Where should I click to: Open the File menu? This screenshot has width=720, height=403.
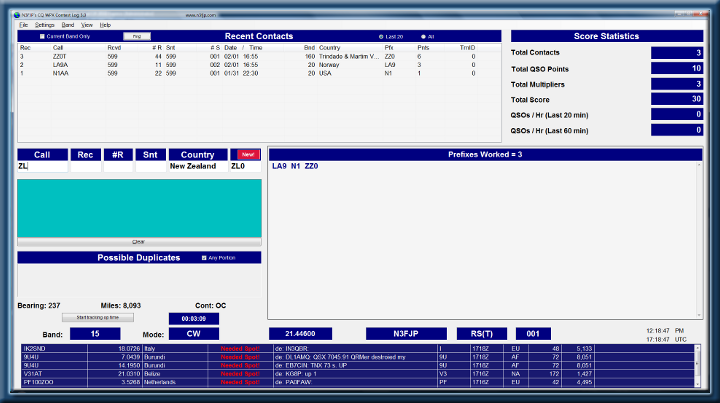(23, 24)
